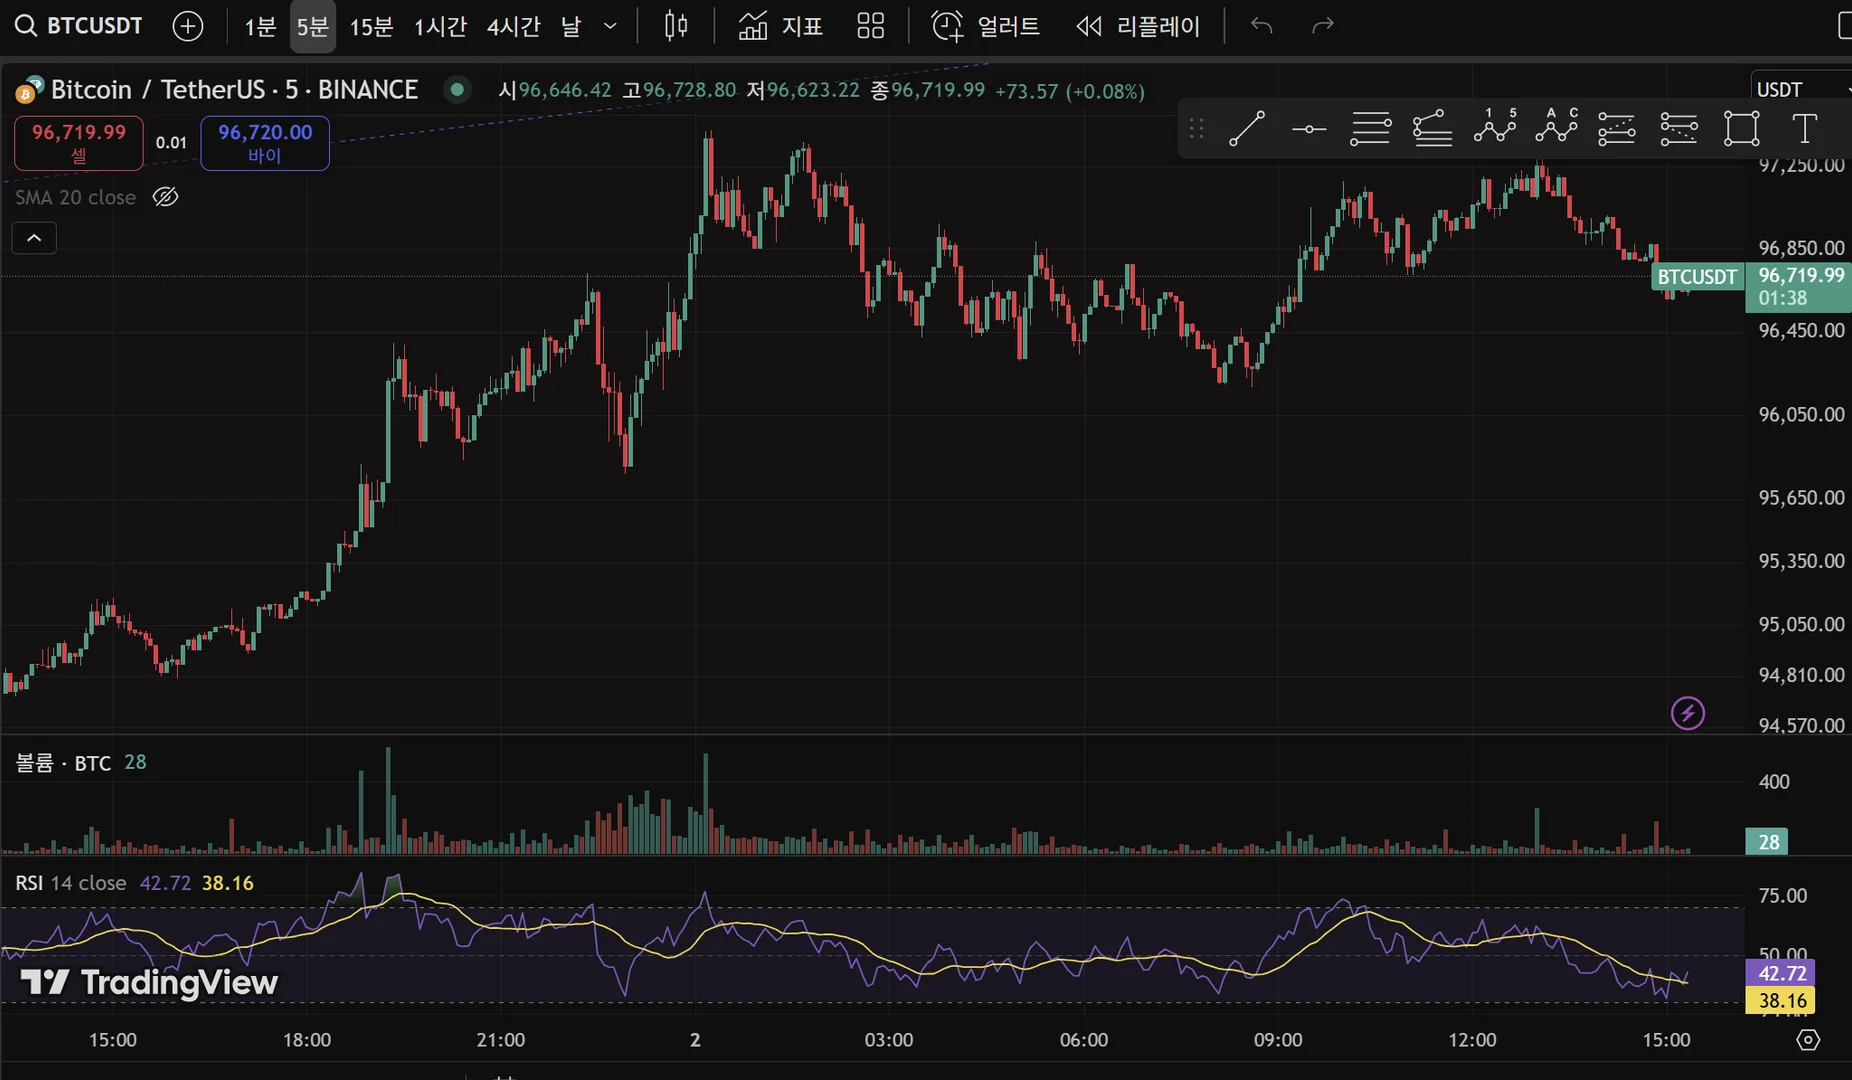
Task: Click the +73.57 (+0.08%) change value
Action: coord(1070,91)
